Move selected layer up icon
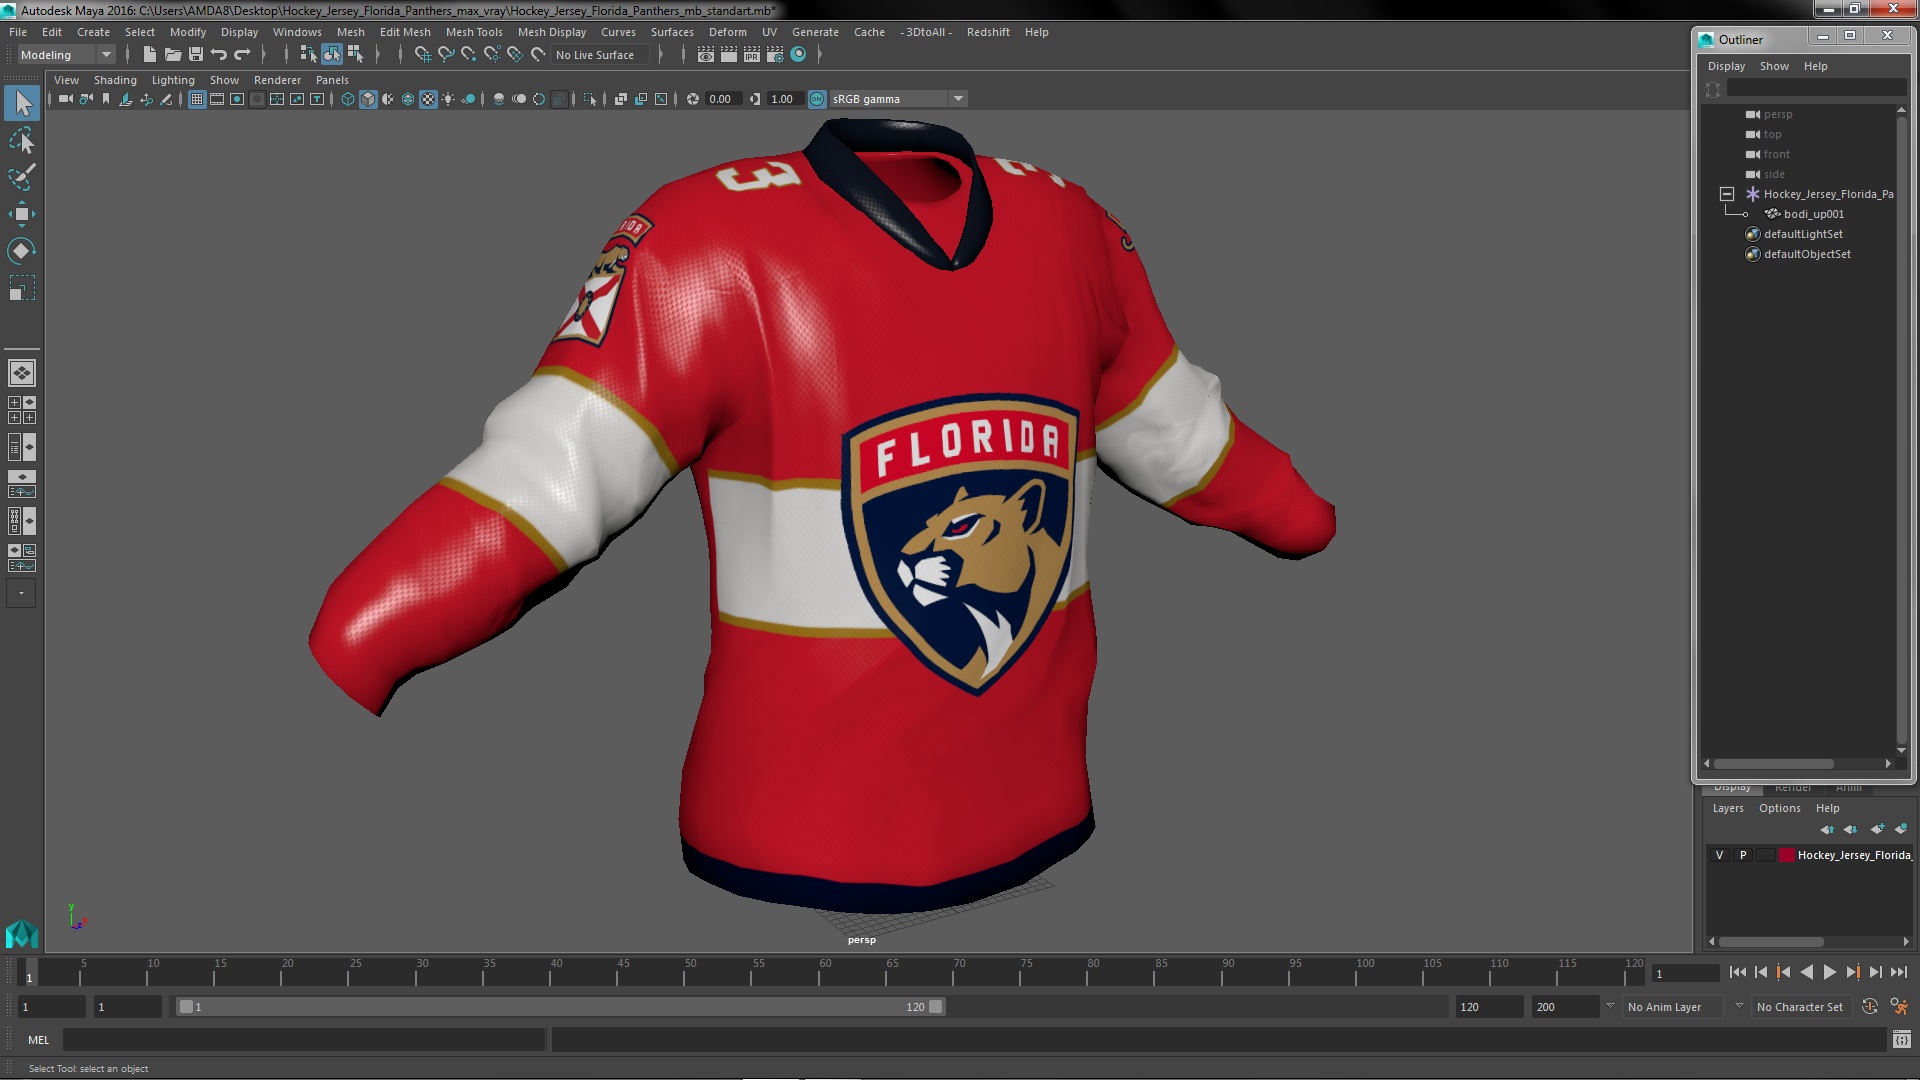The image size is (1920, 1080). point(1827,829)
